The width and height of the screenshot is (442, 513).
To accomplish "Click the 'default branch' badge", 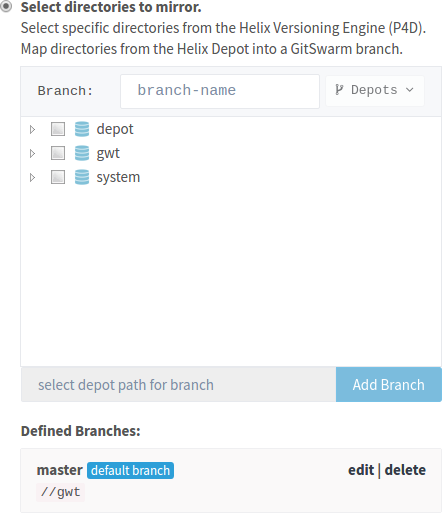I will tap(130, 470).
